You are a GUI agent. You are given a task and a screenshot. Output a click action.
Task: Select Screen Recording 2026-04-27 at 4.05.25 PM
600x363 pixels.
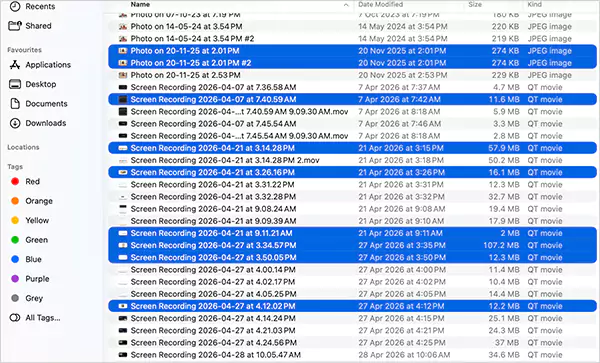coord(352,294)
